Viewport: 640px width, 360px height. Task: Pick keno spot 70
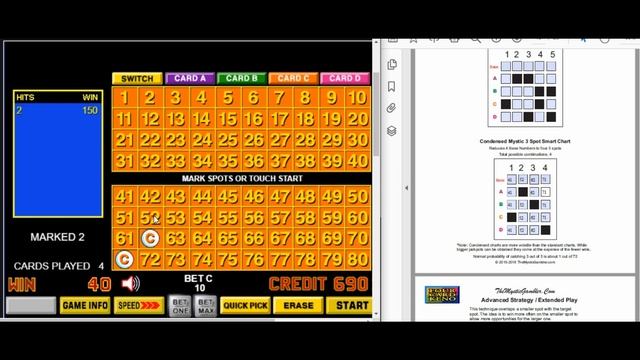coord(358,238)
